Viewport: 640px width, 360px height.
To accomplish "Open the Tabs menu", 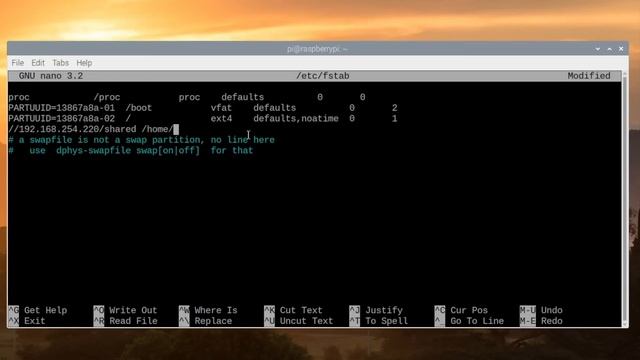I will [x=60, y=63].
